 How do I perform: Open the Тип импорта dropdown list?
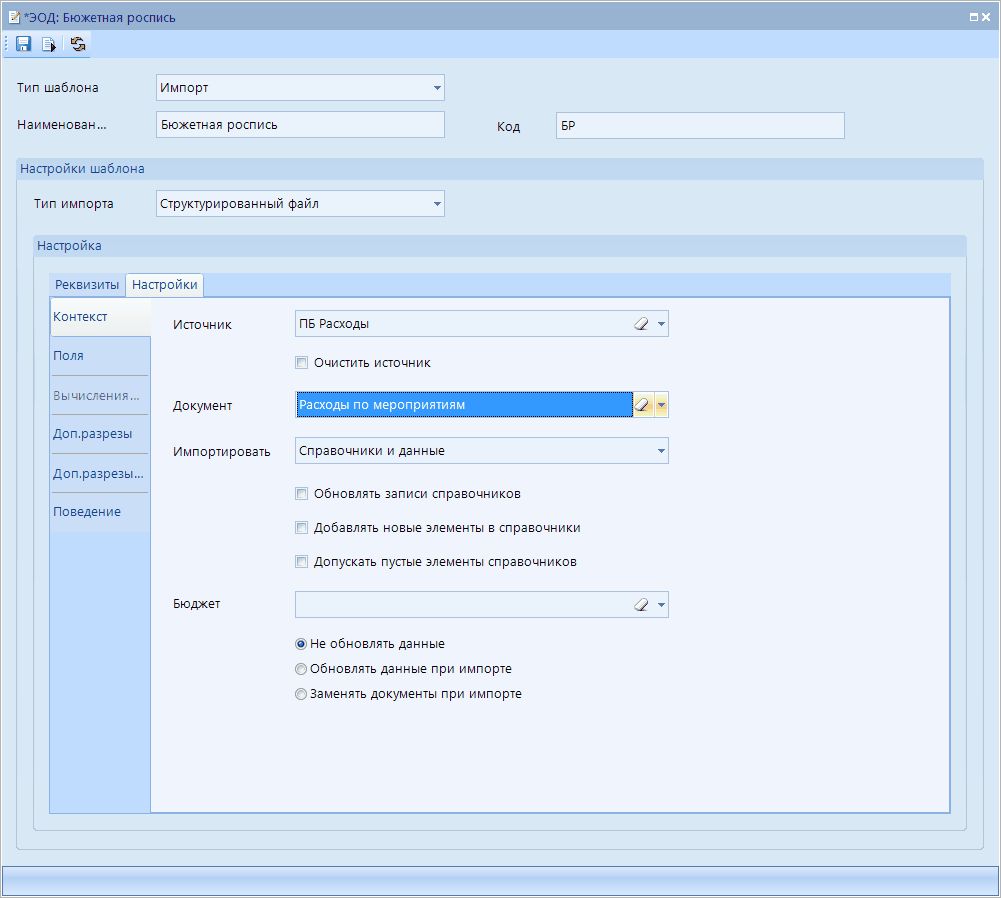click(437, 204)
